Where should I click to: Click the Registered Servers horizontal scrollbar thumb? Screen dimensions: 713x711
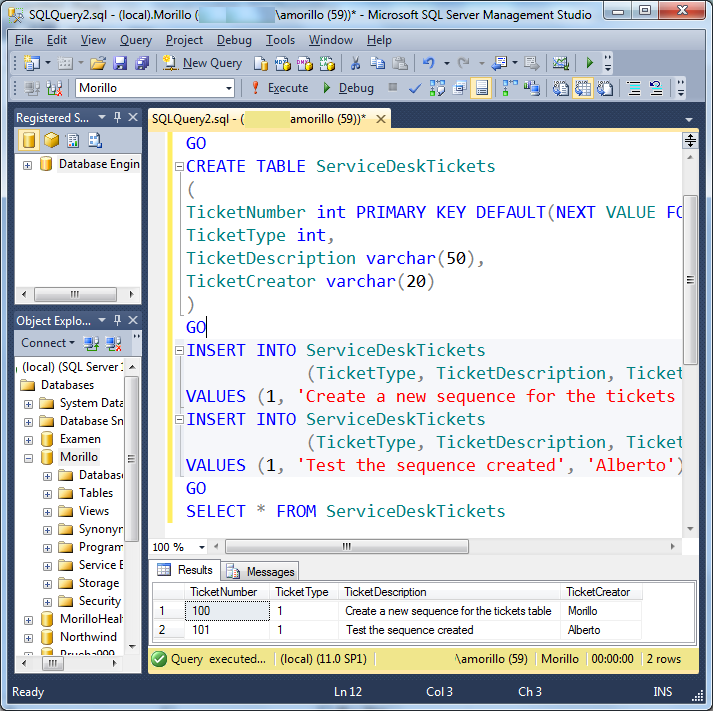coord(75,294)
